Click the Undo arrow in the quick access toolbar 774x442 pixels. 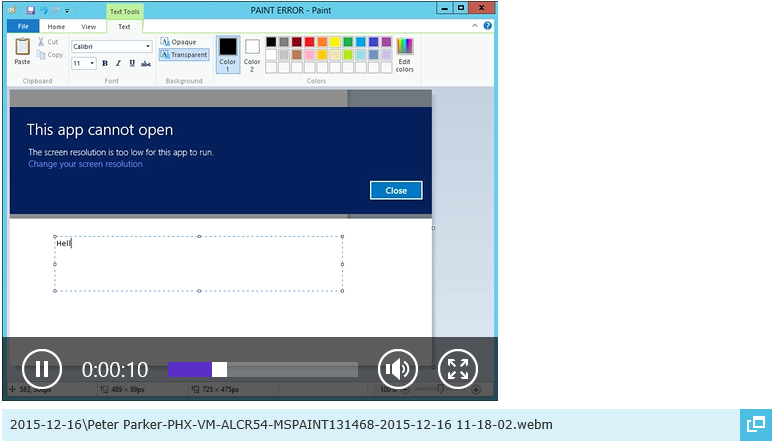tap(43, 10)
